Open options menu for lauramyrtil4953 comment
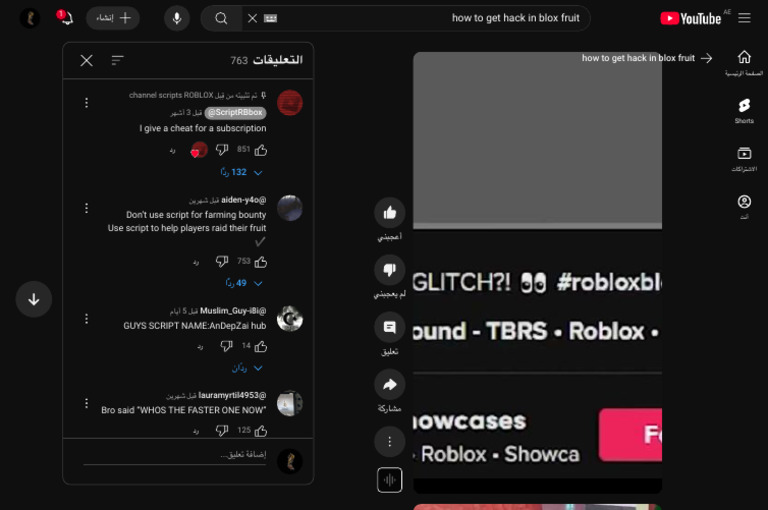 (86, 403)
